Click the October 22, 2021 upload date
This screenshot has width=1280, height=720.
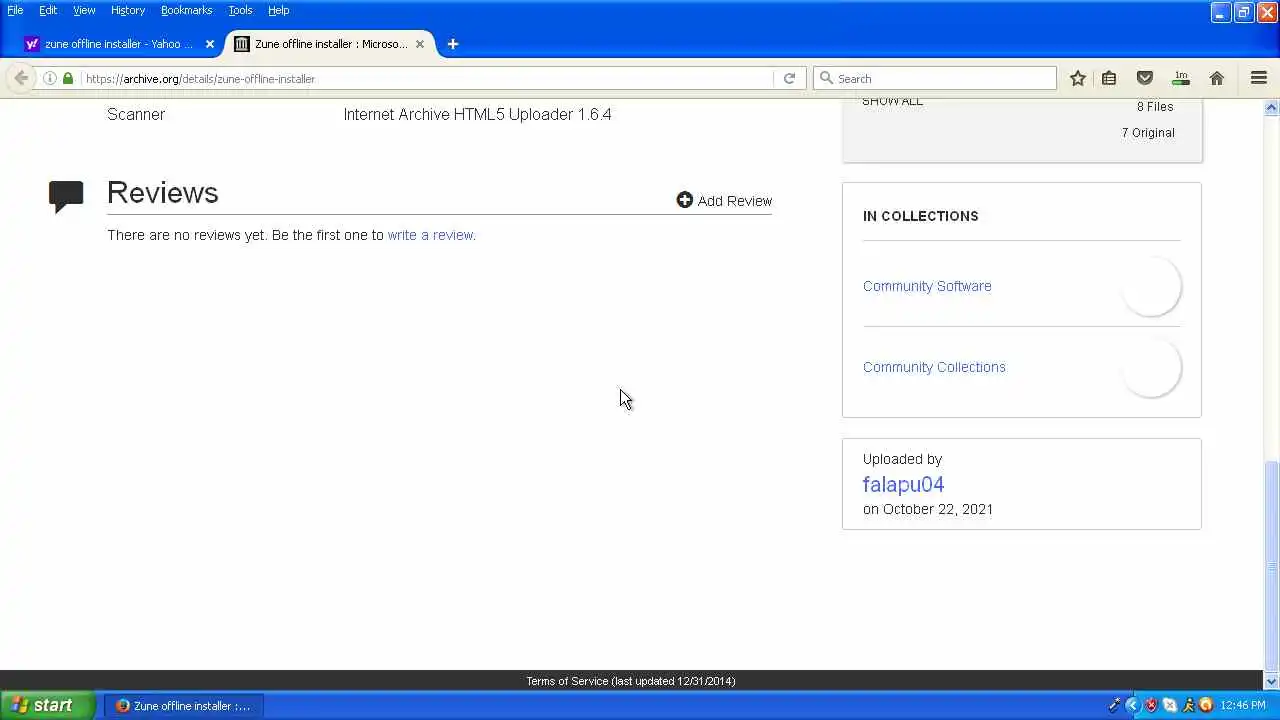click(938, 509)
